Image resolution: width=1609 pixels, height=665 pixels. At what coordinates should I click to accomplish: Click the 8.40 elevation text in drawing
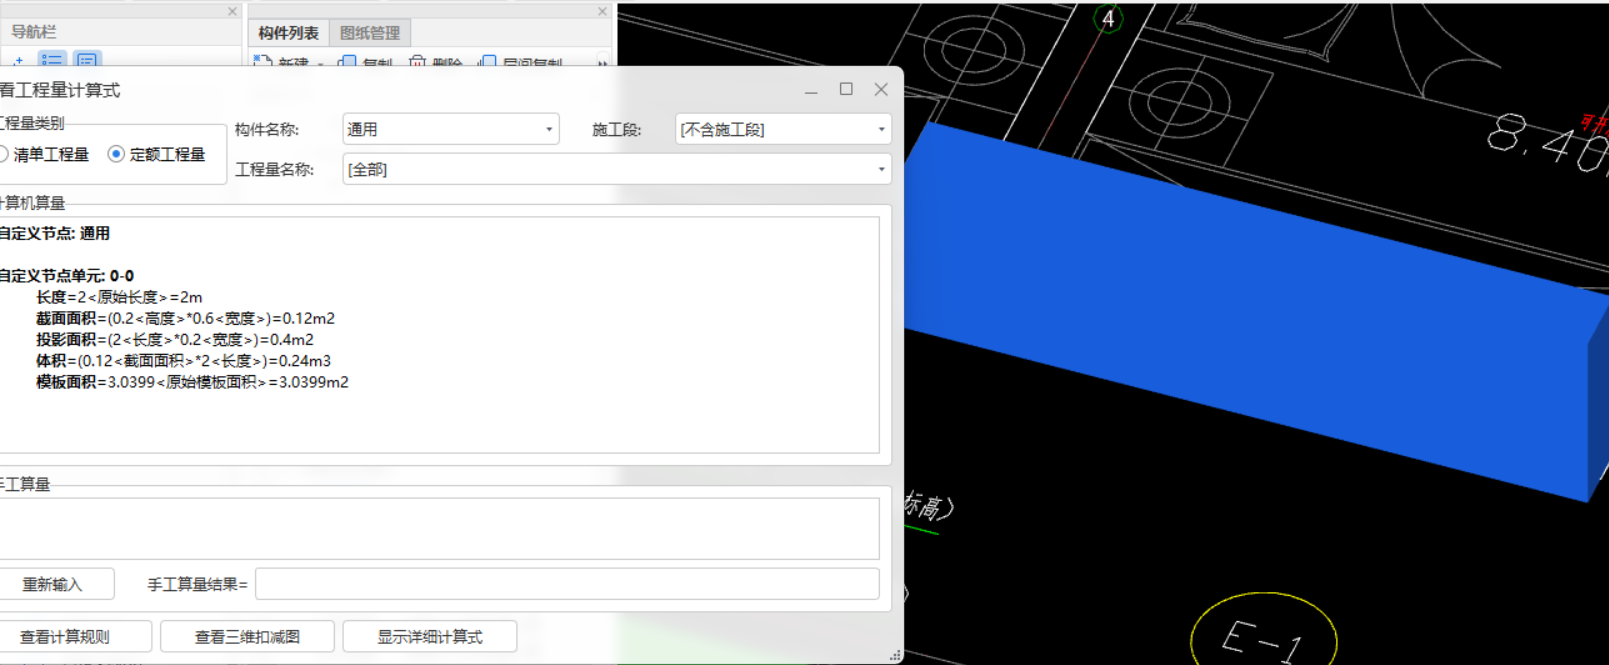pos(1548,145)
